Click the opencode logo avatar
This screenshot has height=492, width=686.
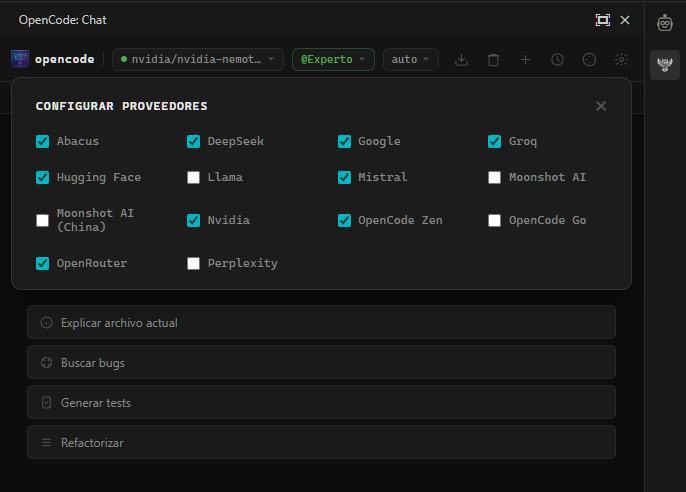coord(20,59)
